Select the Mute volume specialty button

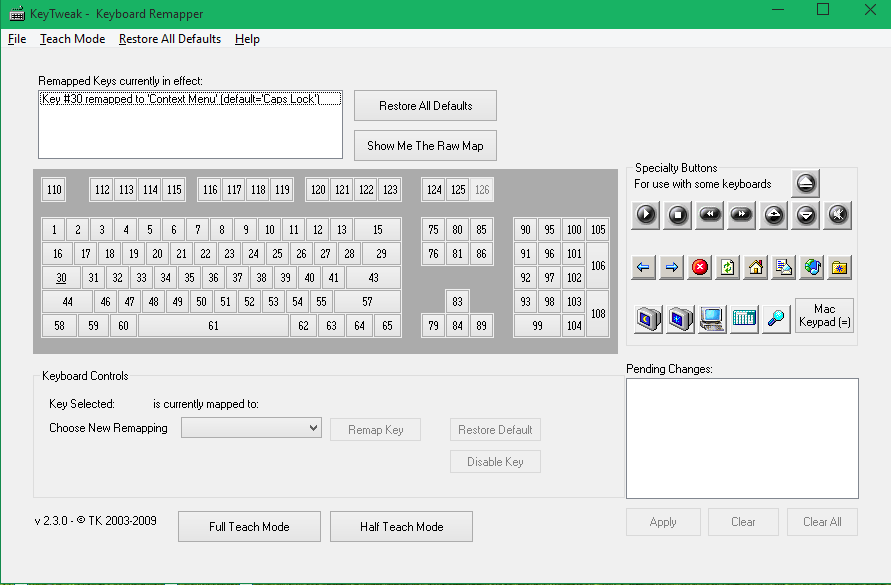pos(838,215)
